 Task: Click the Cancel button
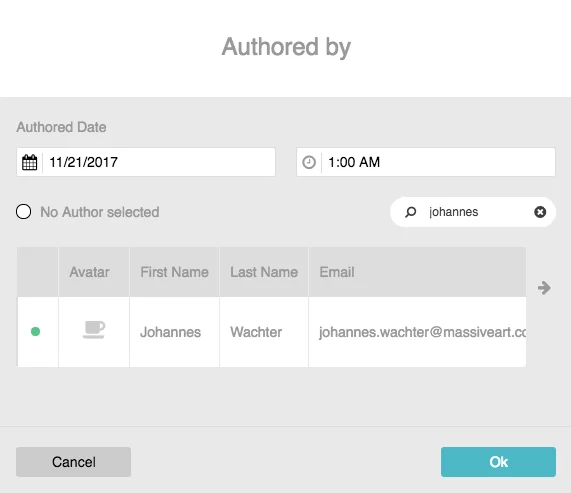pyautogui.click(x=73, y=462)
